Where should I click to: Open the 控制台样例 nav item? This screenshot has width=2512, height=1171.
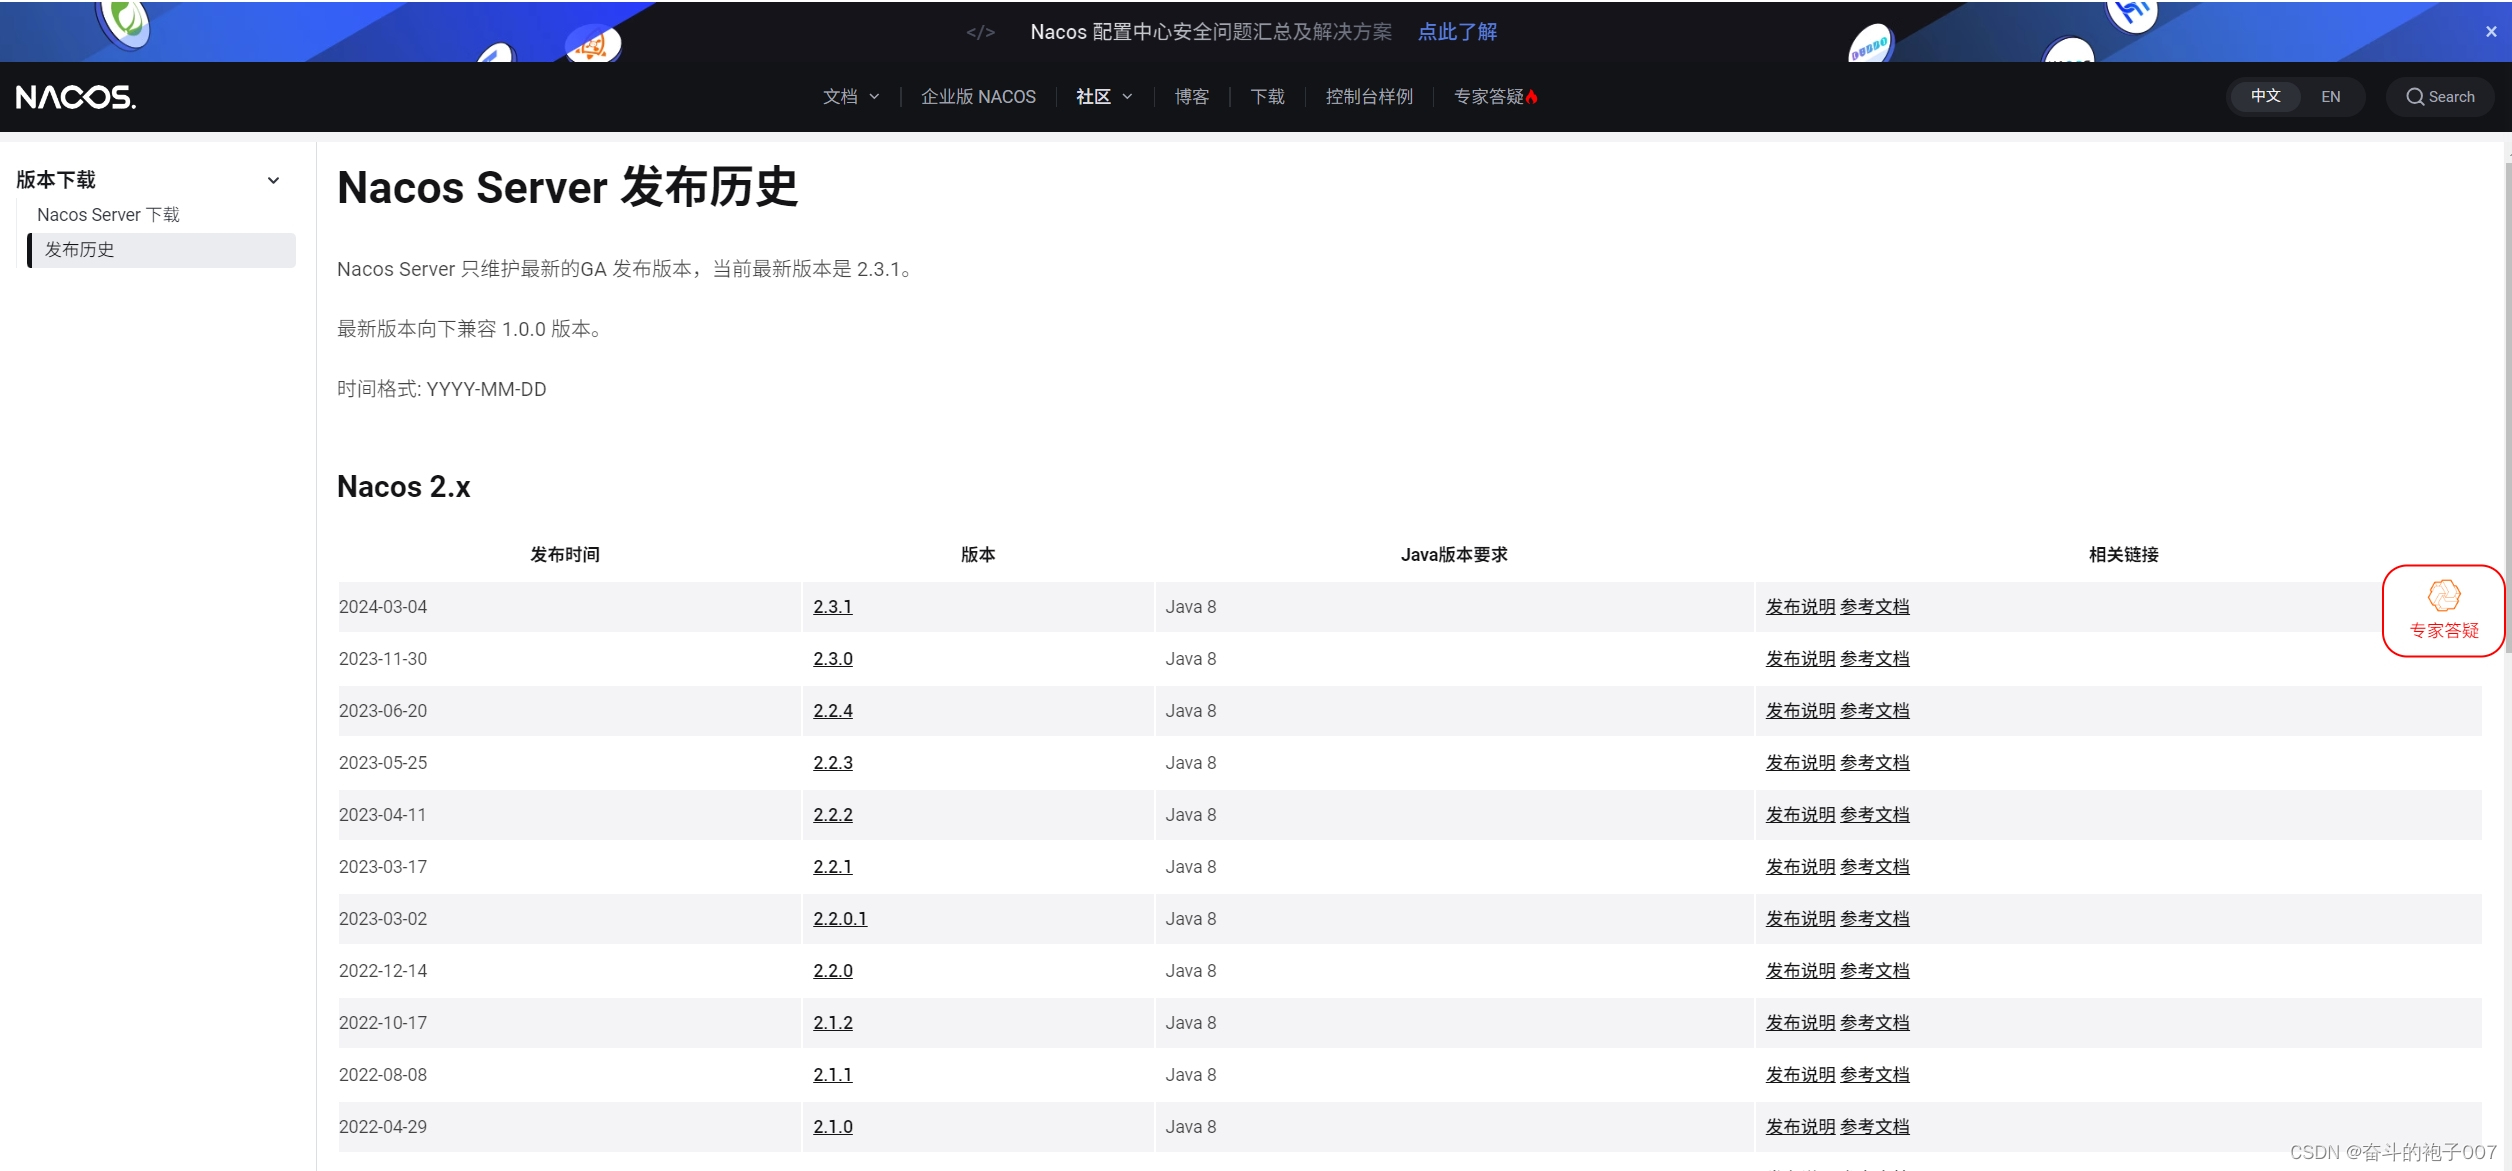pos(1369,97)
